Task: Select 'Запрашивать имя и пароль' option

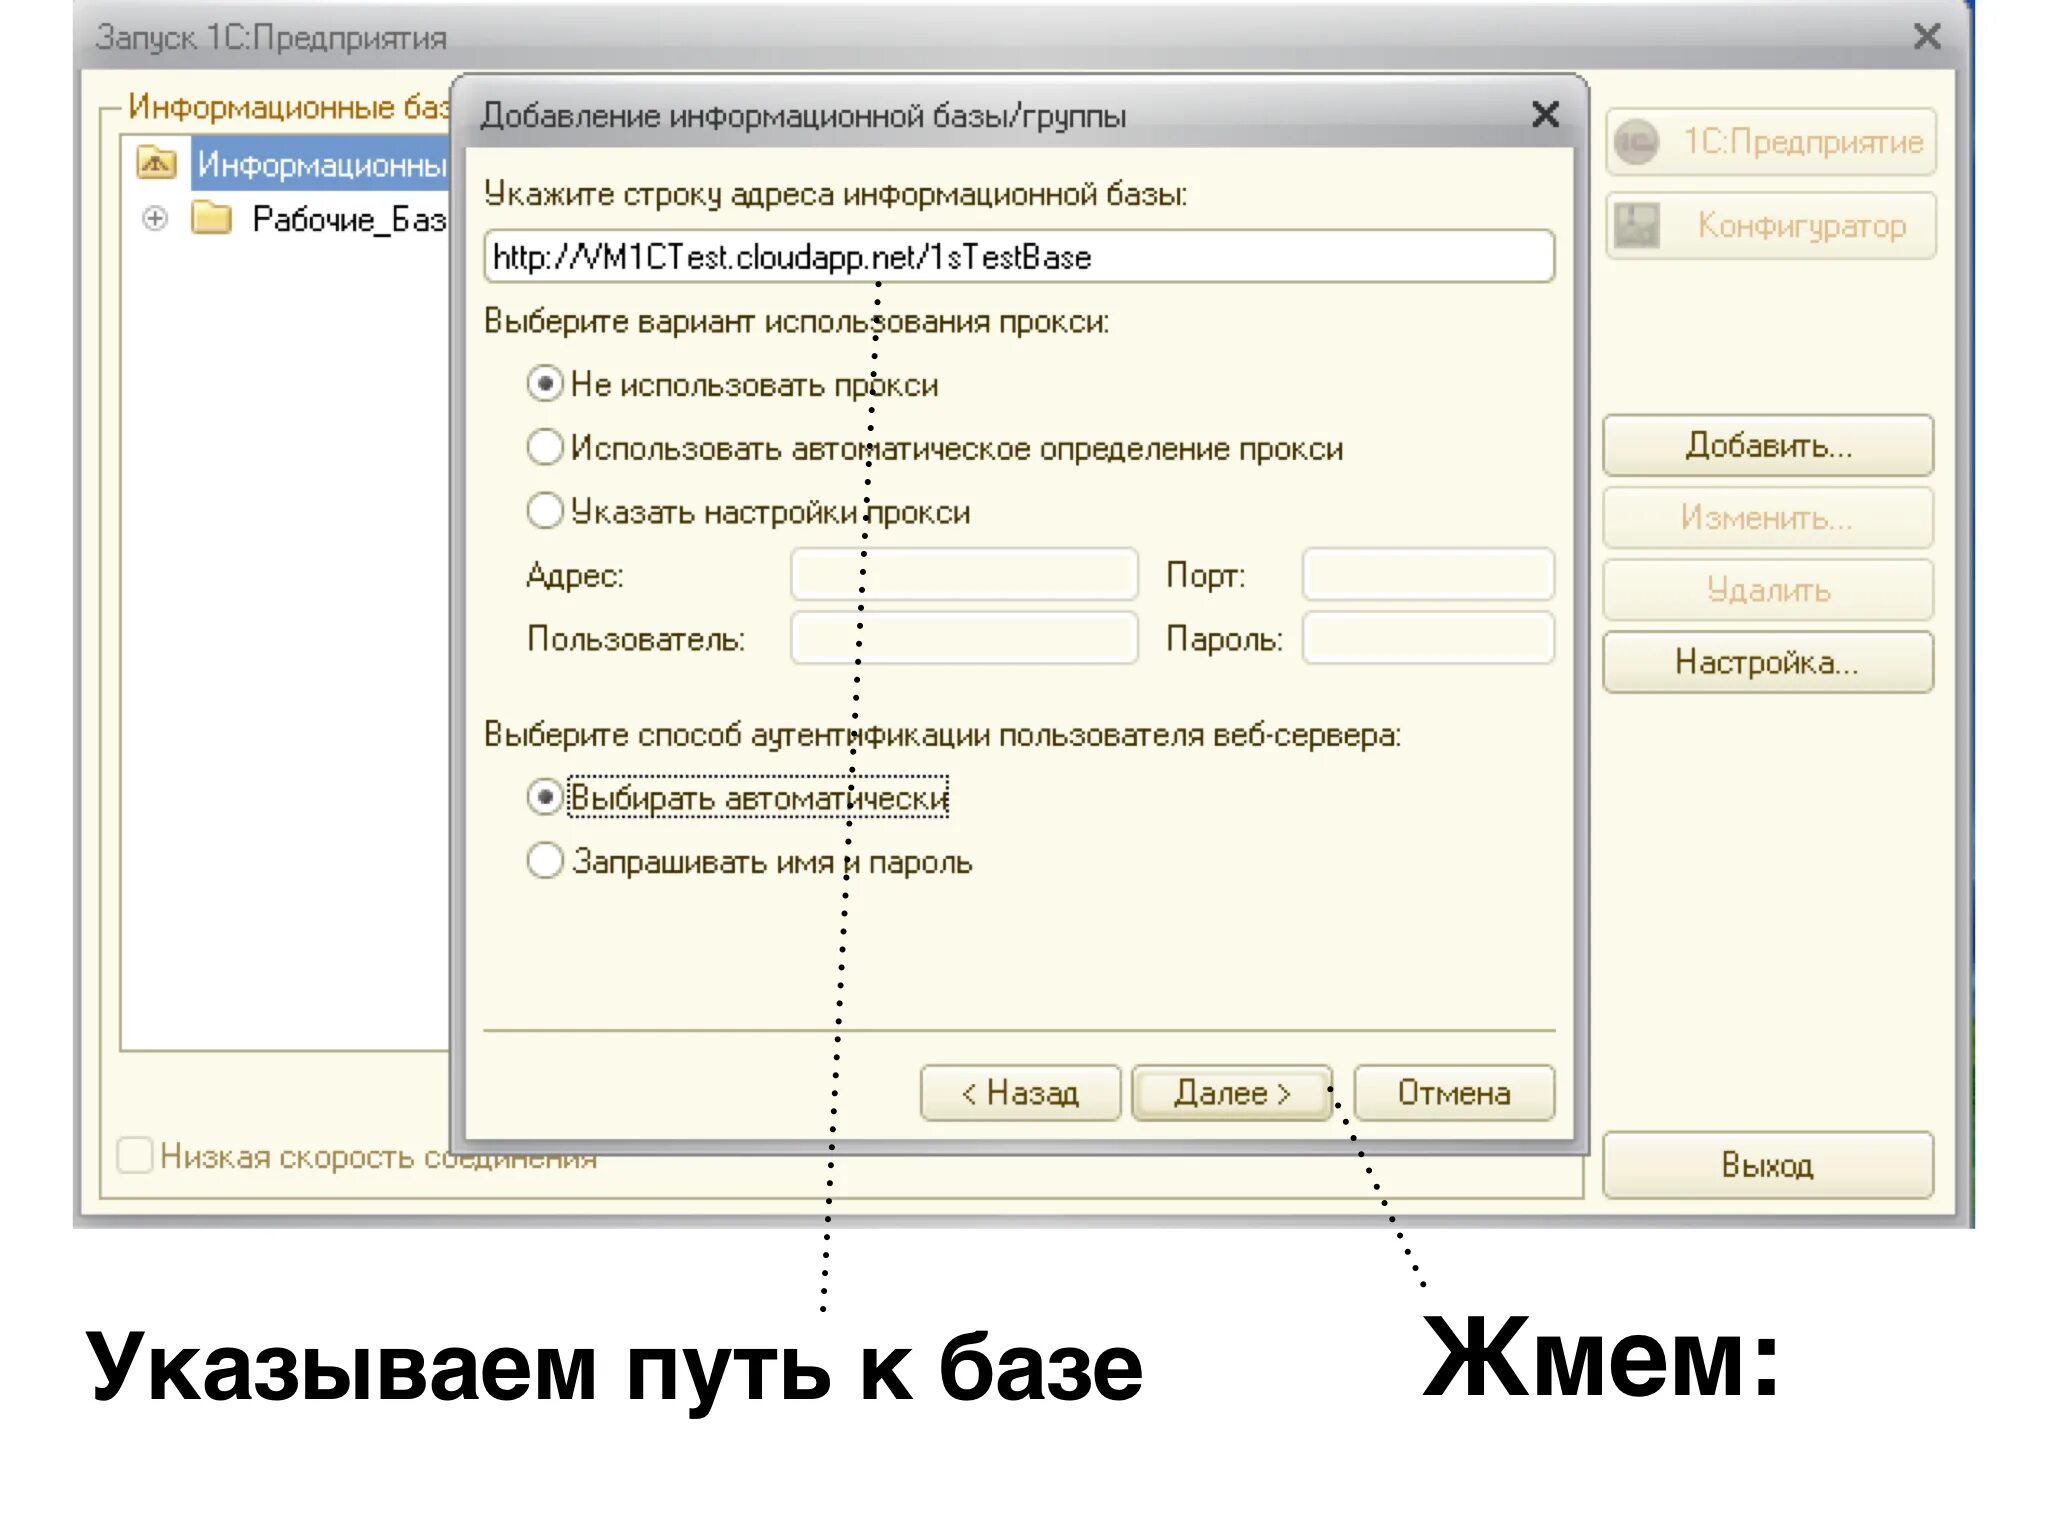Action: click(x=545, y=860)
